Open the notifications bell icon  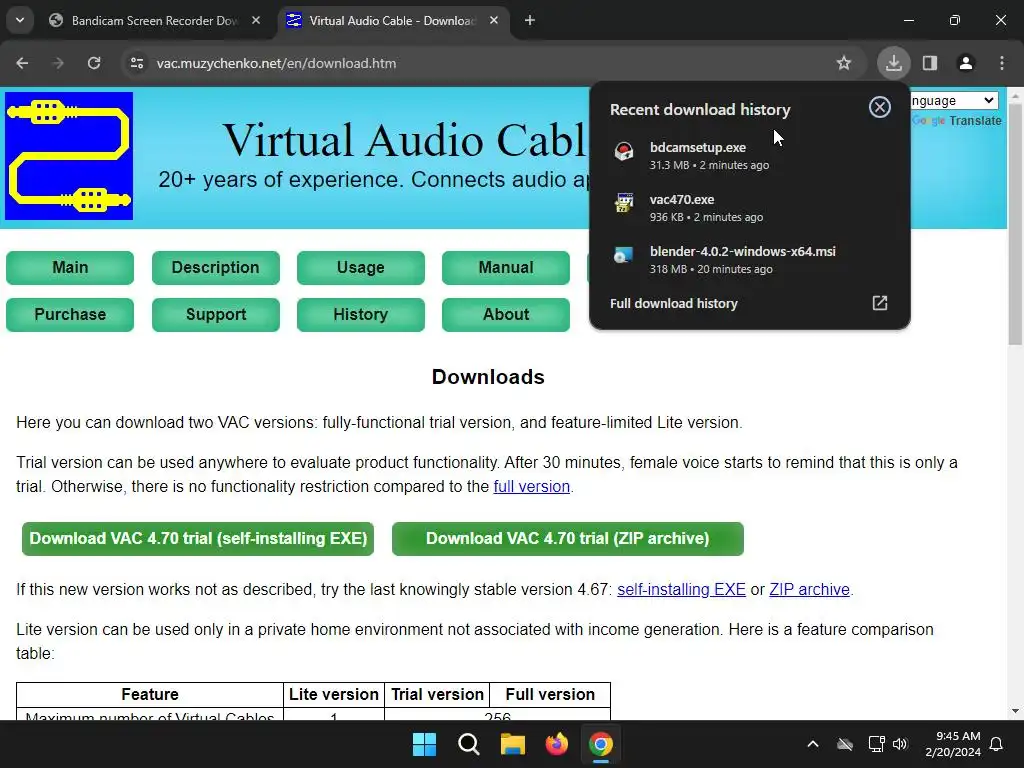click(x=997, y=744)
